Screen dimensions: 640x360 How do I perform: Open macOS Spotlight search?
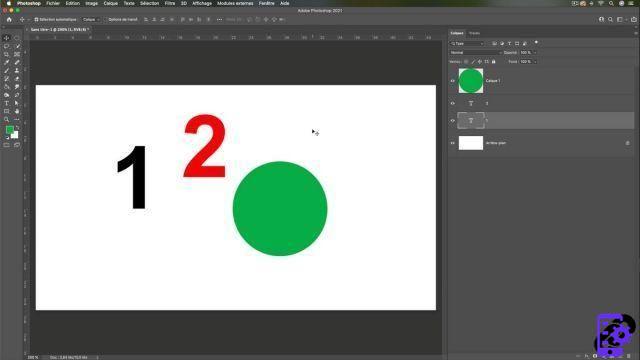coord(611,3)
